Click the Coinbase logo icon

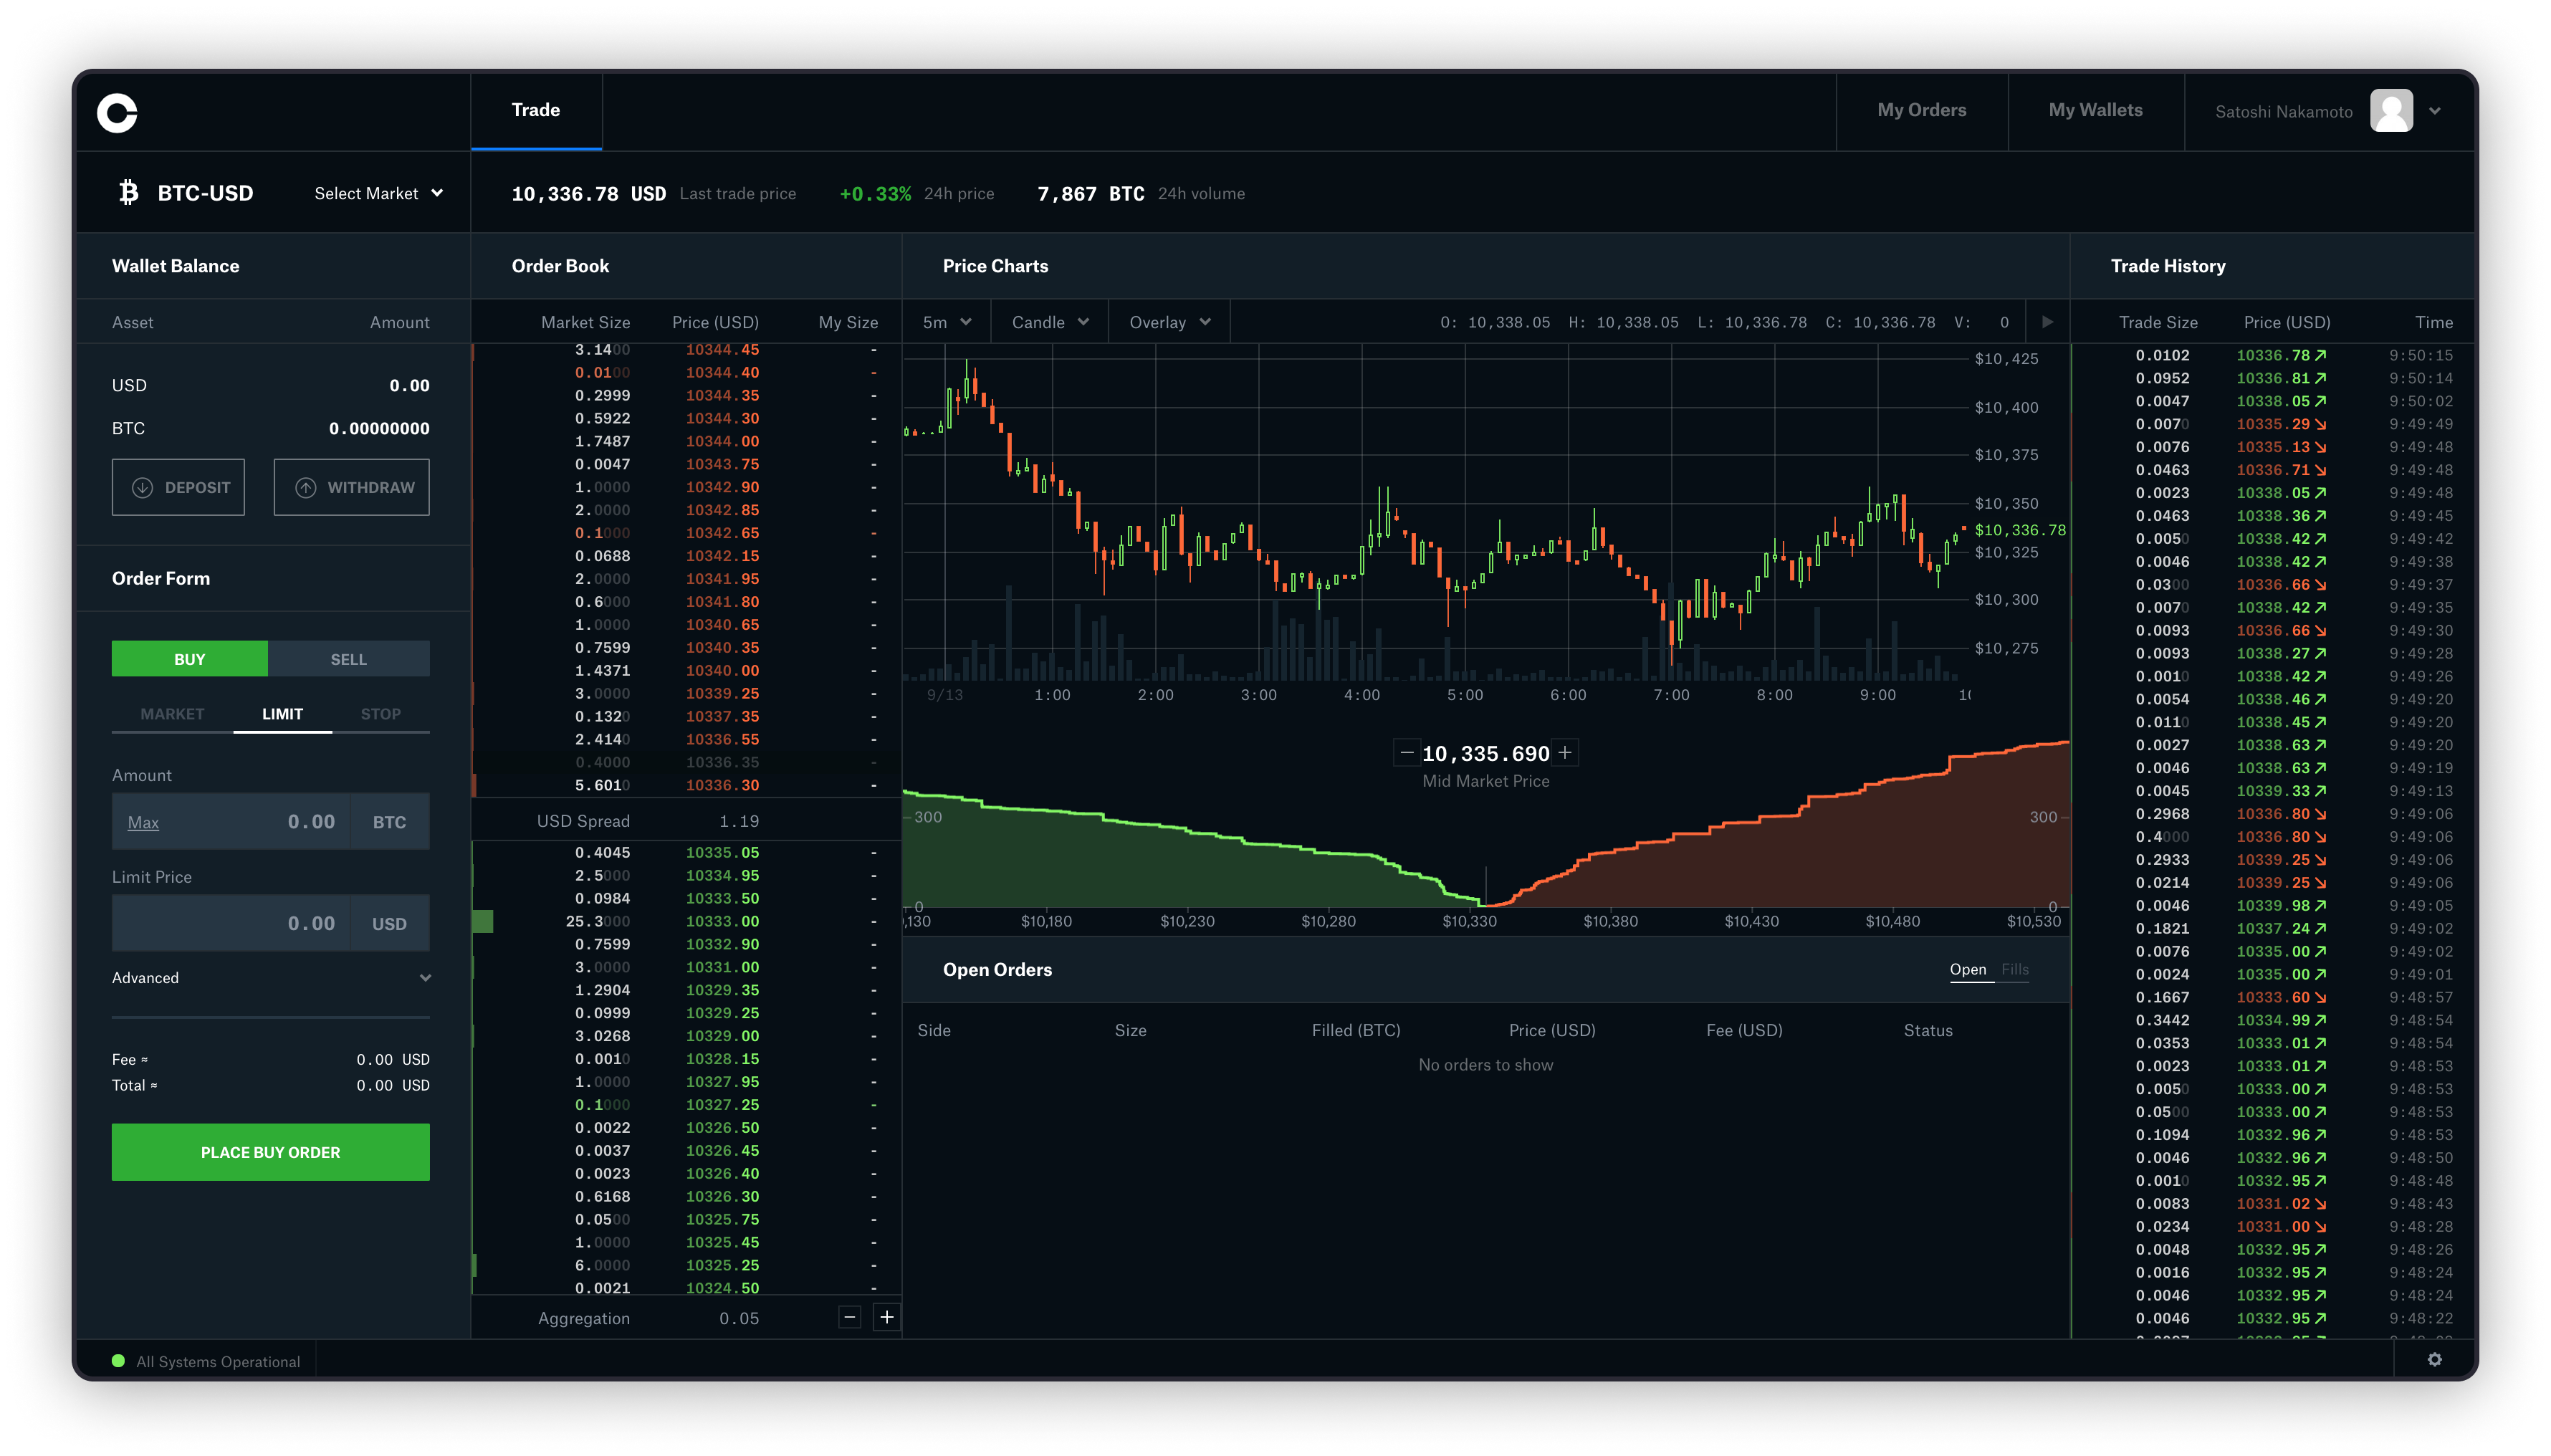[x=119, y=110]
